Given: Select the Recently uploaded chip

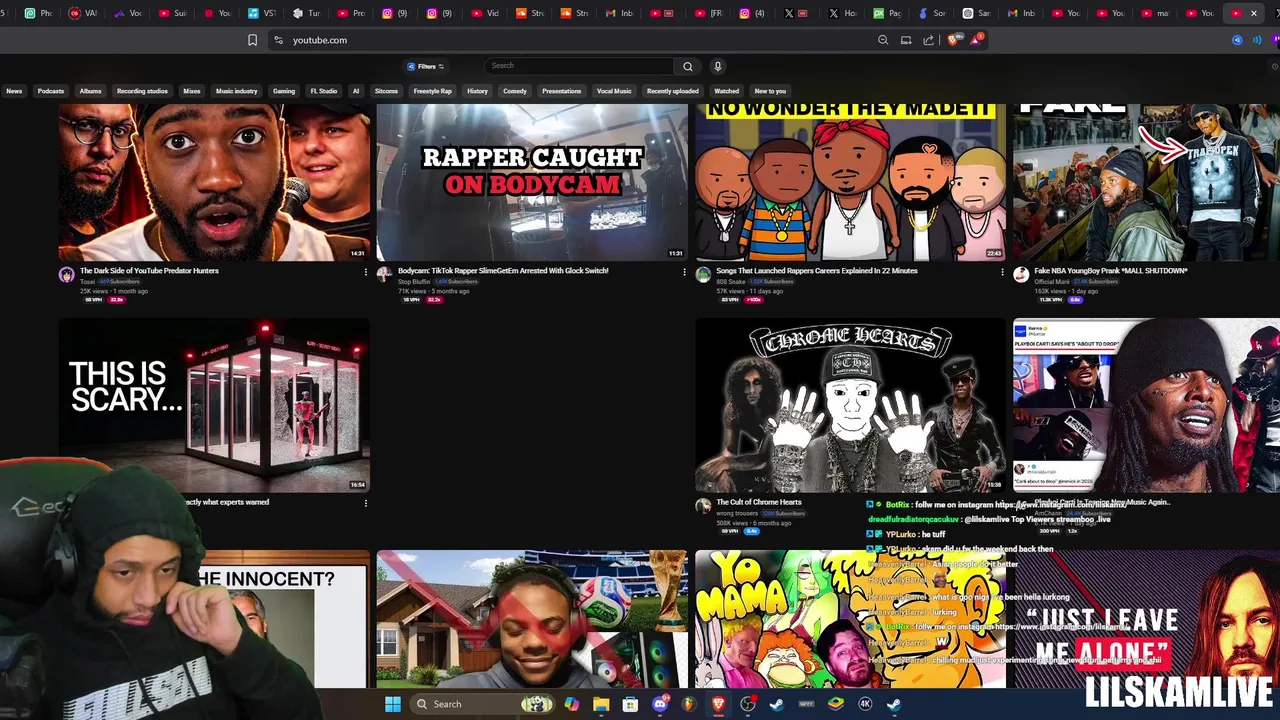Looking at the screenshot, I should pos(672,91).
